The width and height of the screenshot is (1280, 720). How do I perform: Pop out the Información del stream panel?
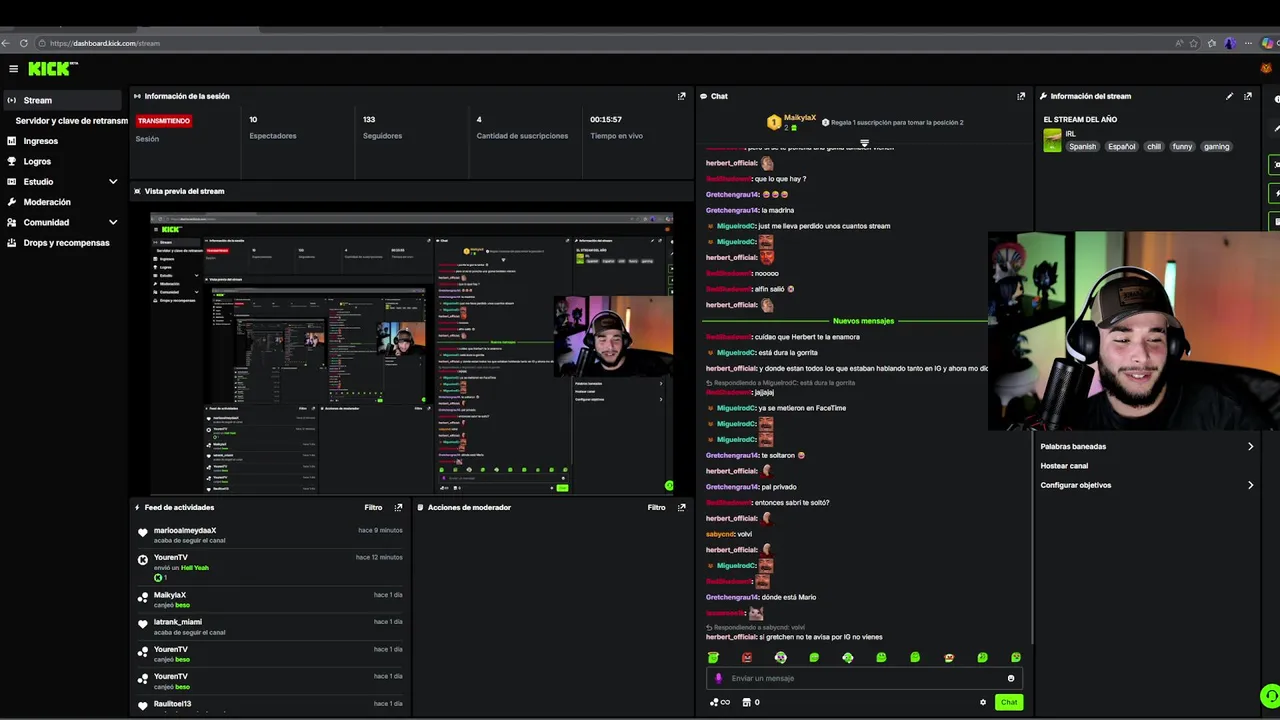[x=1248, y=96]
